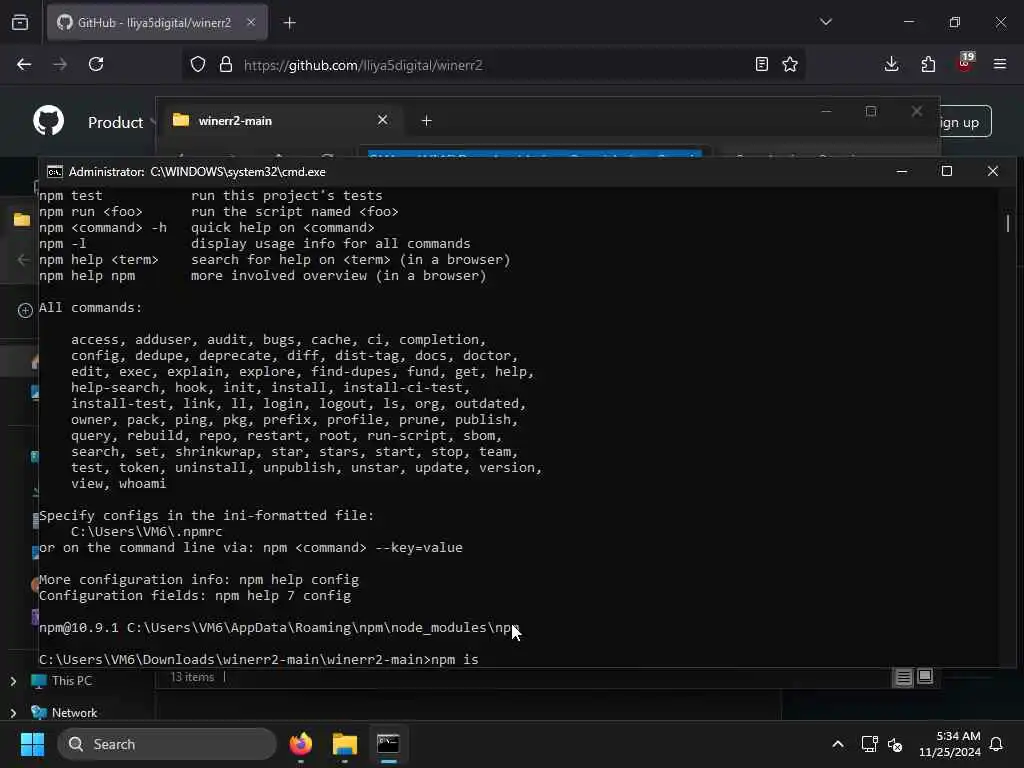Close the GitHub winerr2 browser tab
The height and width of the screenshot is (768, 1024).
pos(251,23)
